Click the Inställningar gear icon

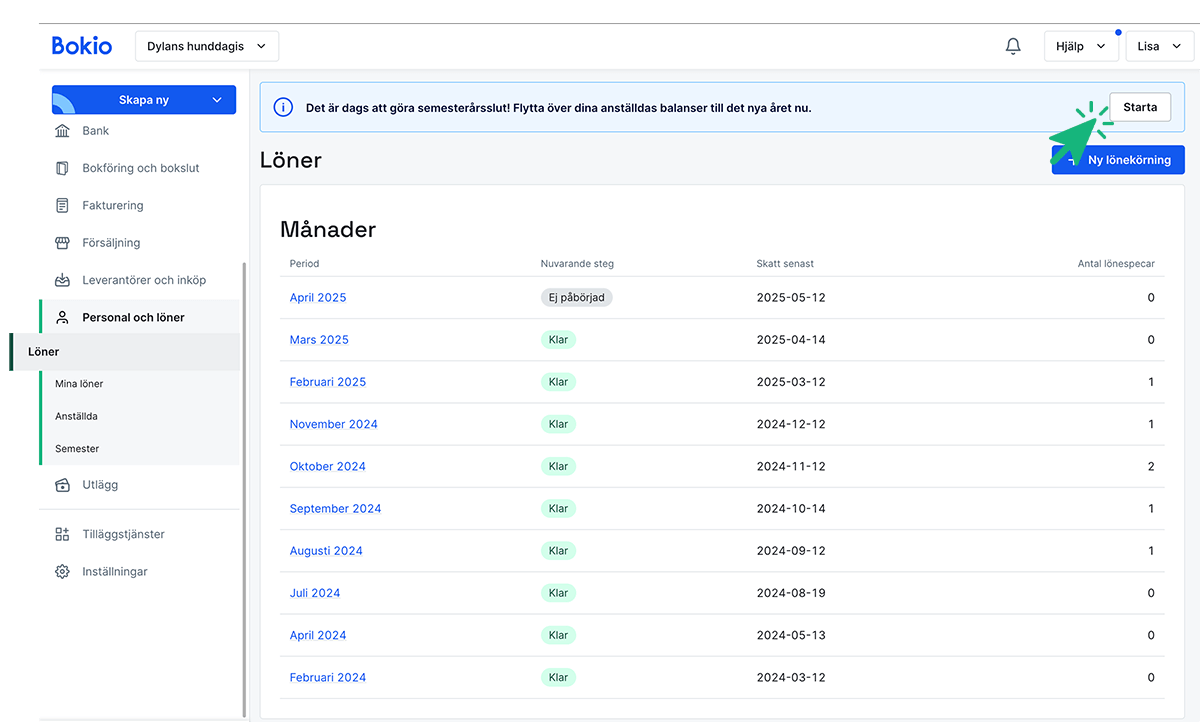click(63, 572)
